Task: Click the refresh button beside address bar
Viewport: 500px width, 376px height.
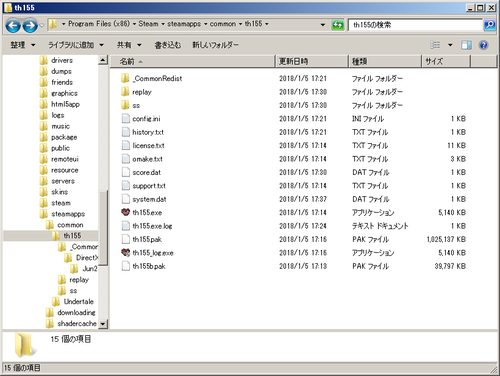Action: coord(338,25)
